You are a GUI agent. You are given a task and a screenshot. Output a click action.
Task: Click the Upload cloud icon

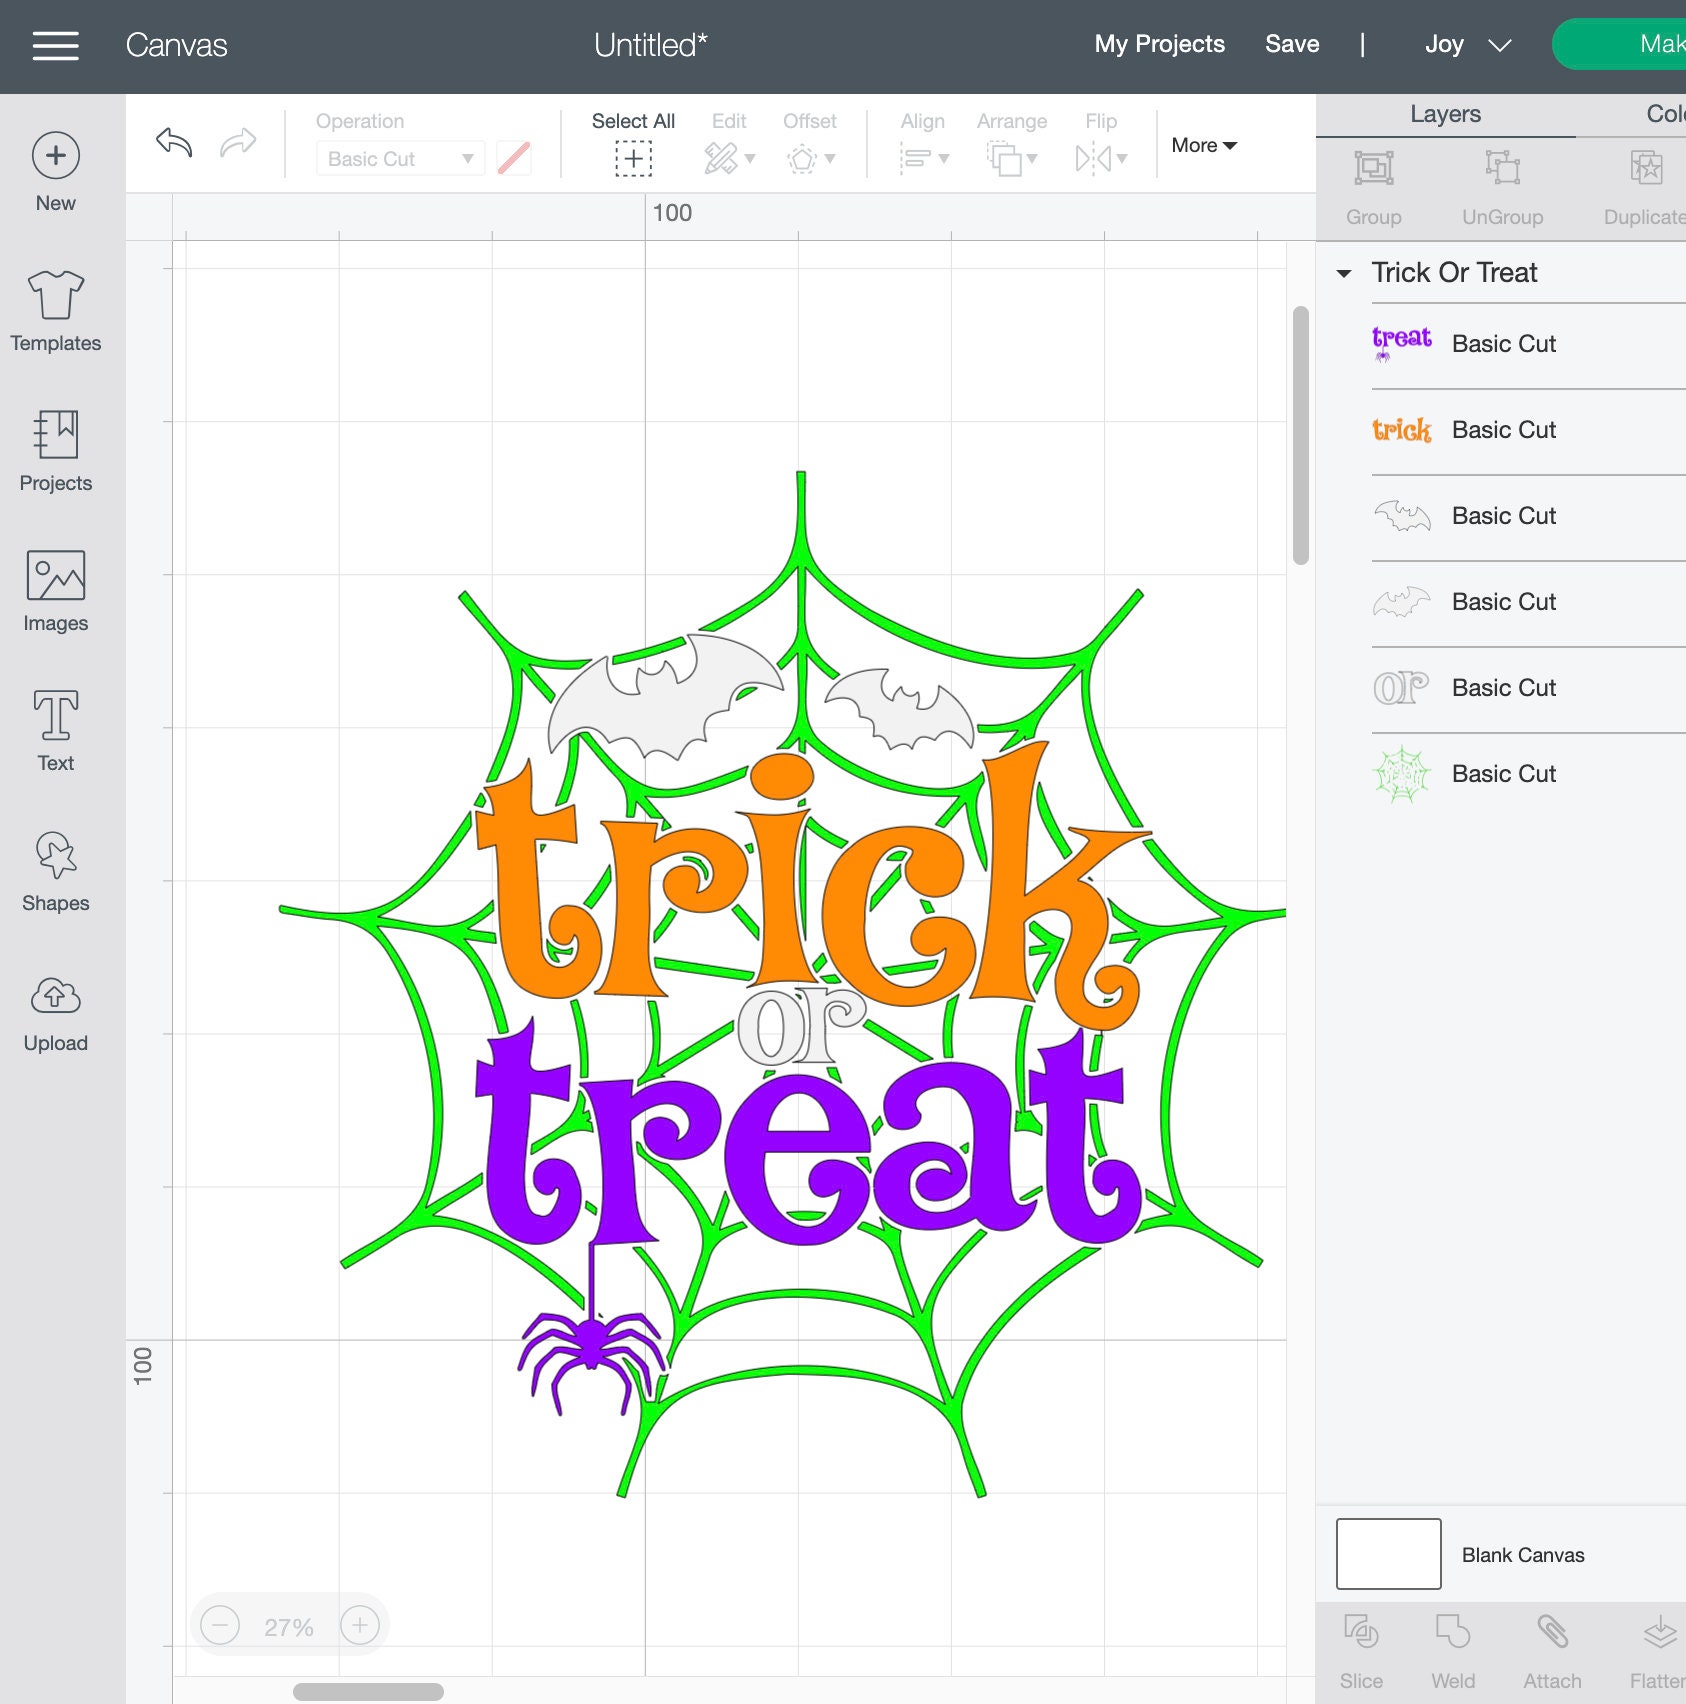pyautogui.click(x=56, y=995)
